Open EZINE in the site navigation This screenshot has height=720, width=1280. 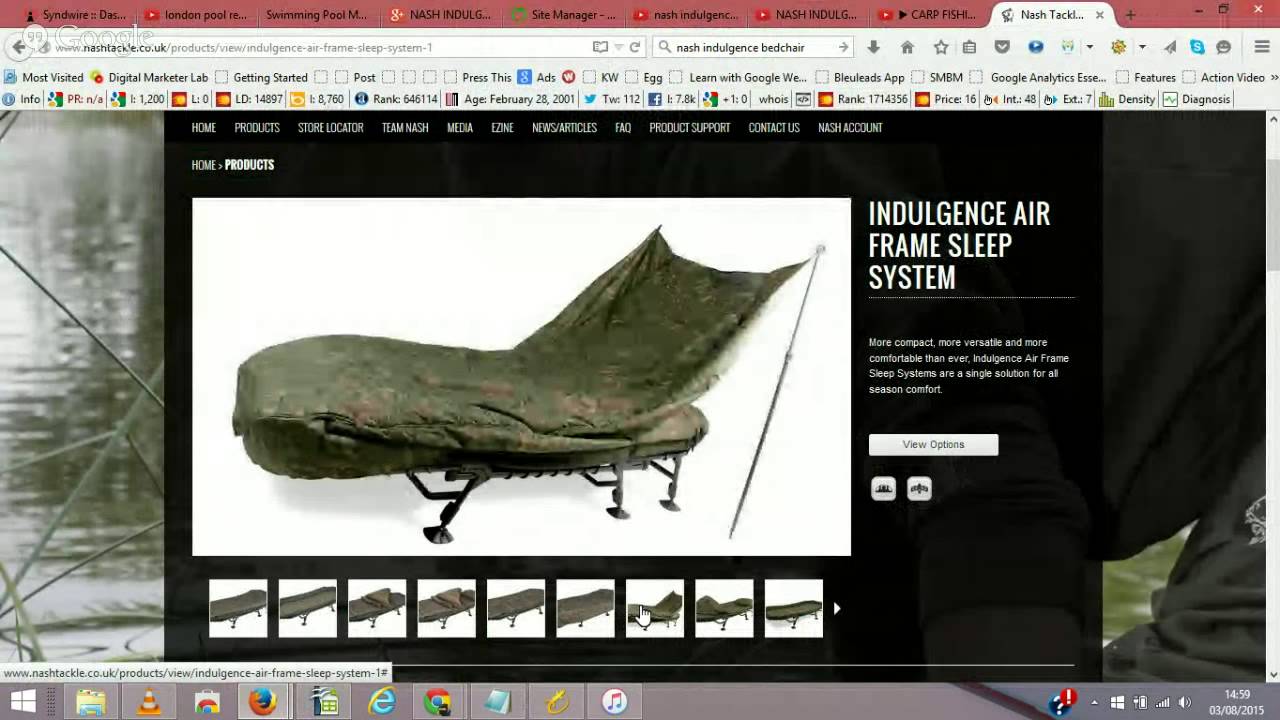[x=502, y=128]
